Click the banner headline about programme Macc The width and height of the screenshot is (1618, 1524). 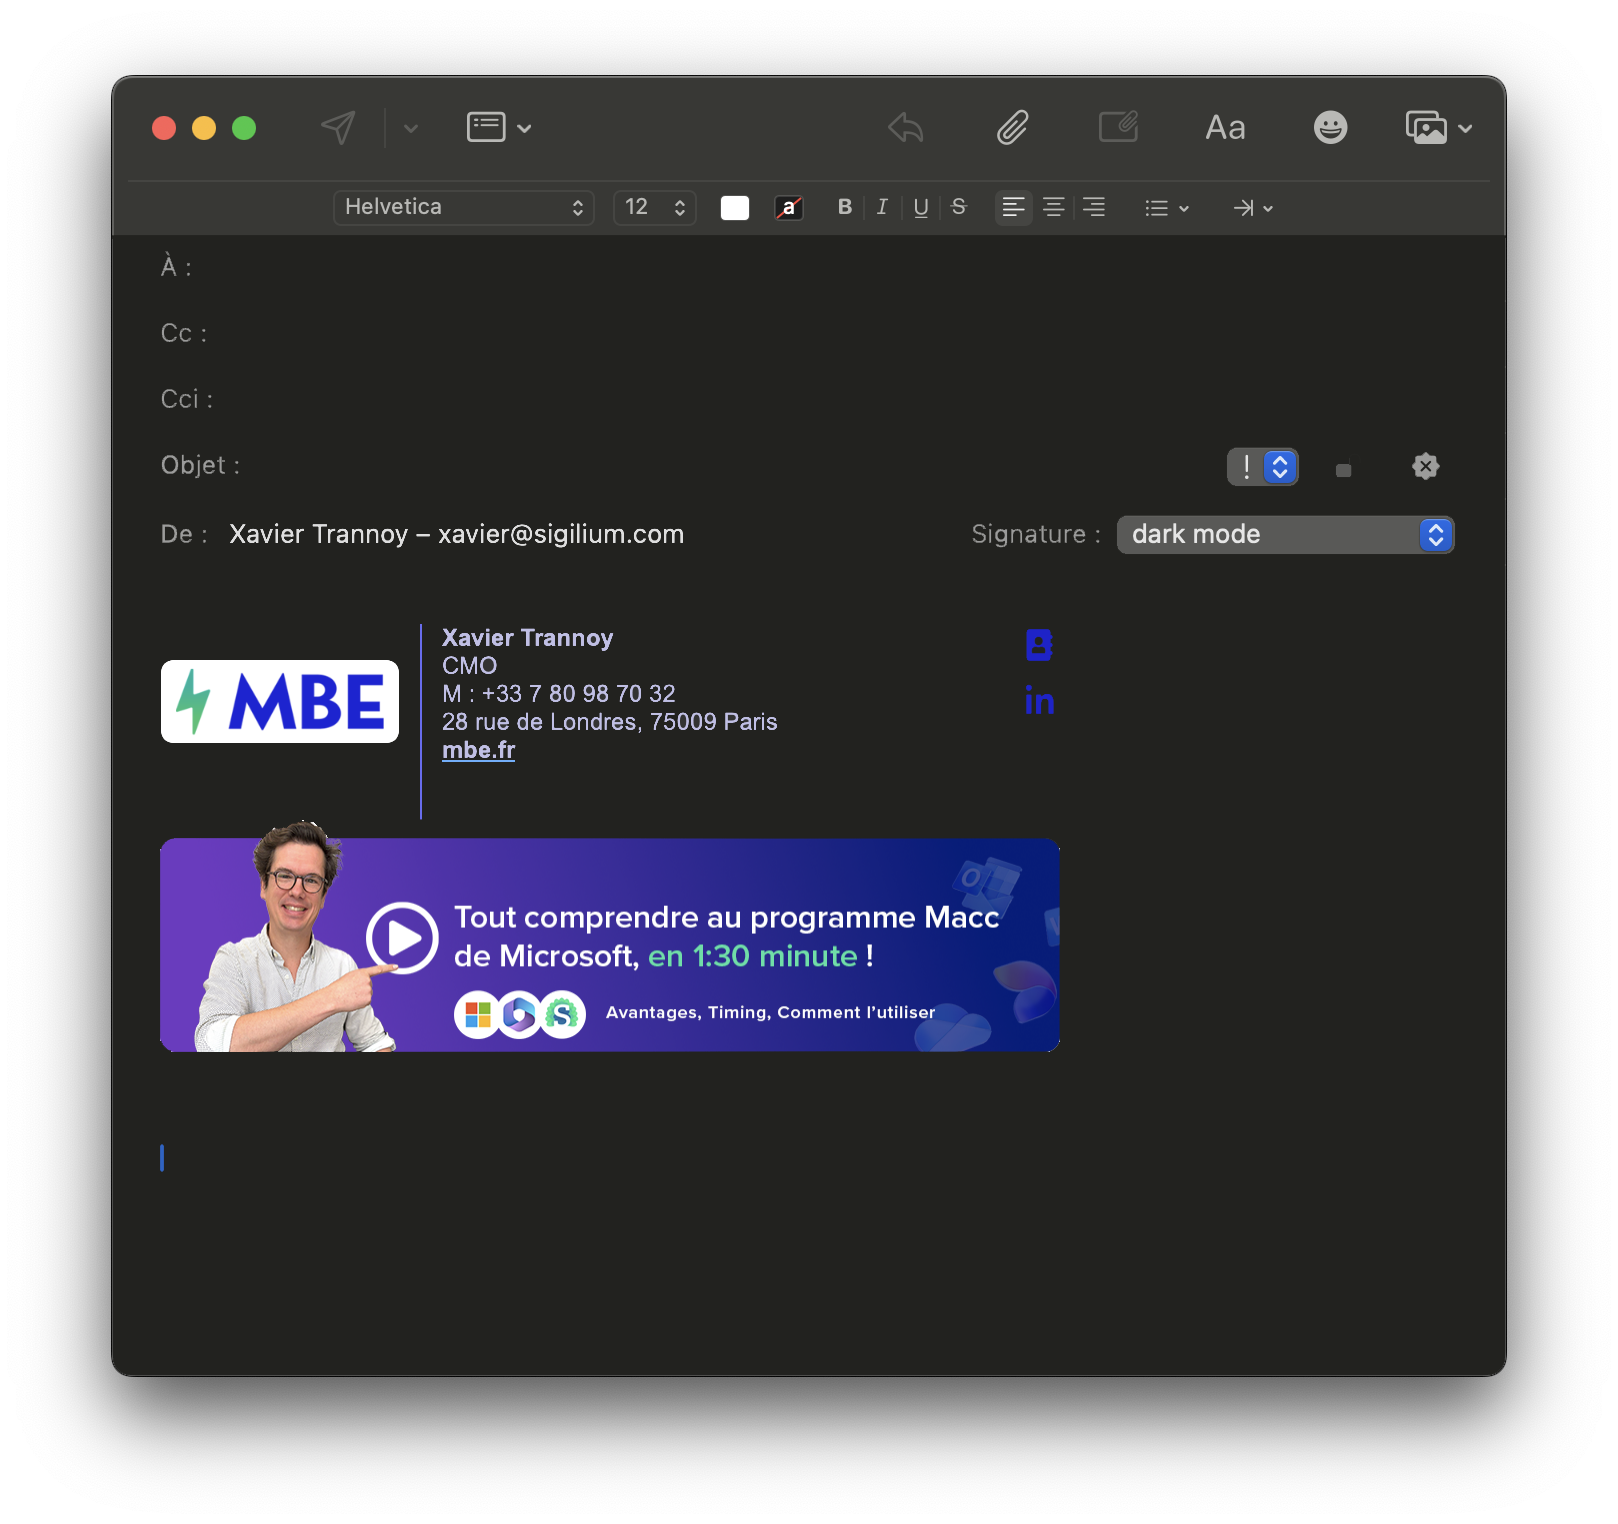pos(727,937)
